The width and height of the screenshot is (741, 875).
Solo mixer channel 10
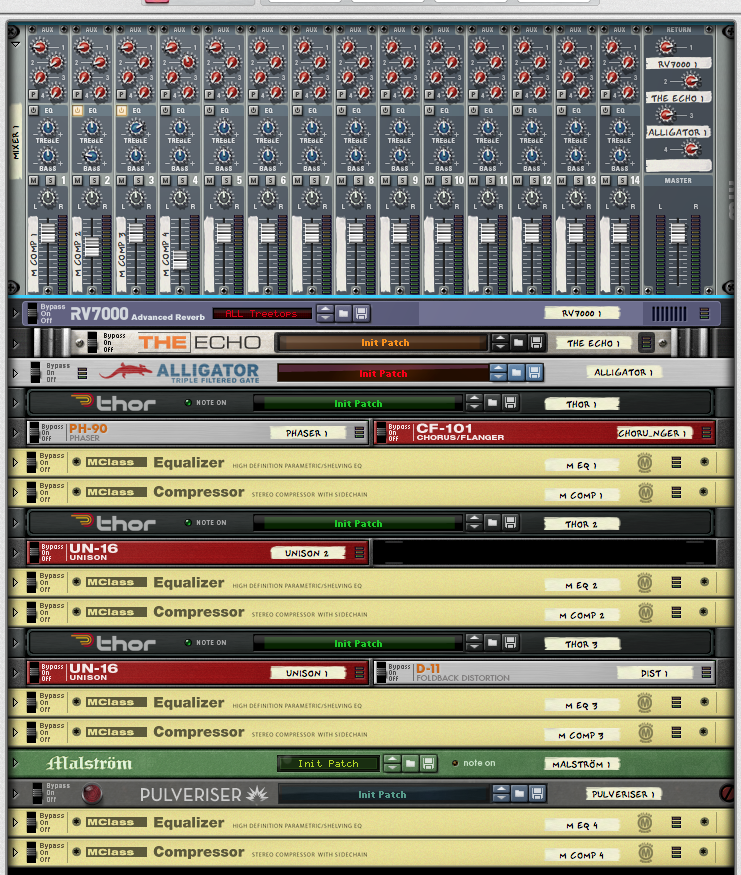(446, 181)
